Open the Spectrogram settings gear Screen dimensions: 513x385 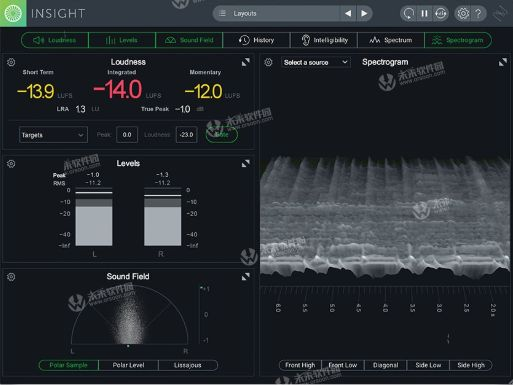[x=268, y=62]
